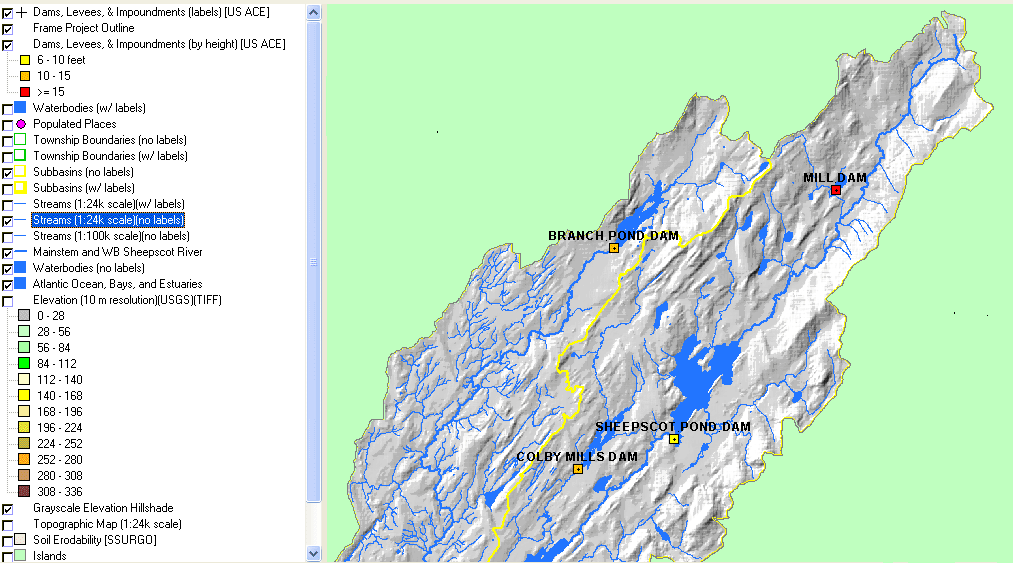Uncheck Streams (1:24k scale)(no labels) checkbox

[x=8, y=221]
